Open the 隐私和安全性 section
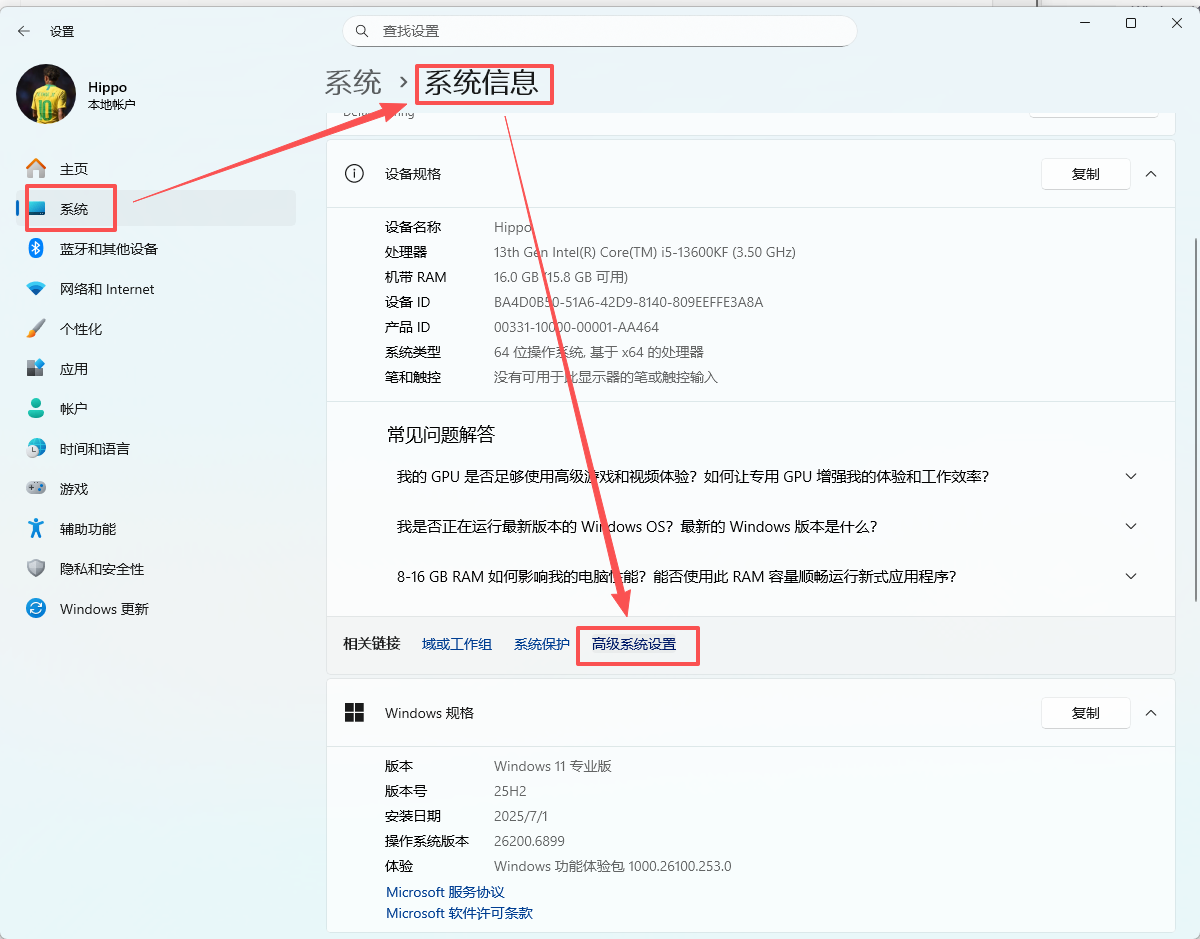The height and width of the screenshot is (939, 1200). [x=156, y=569]
